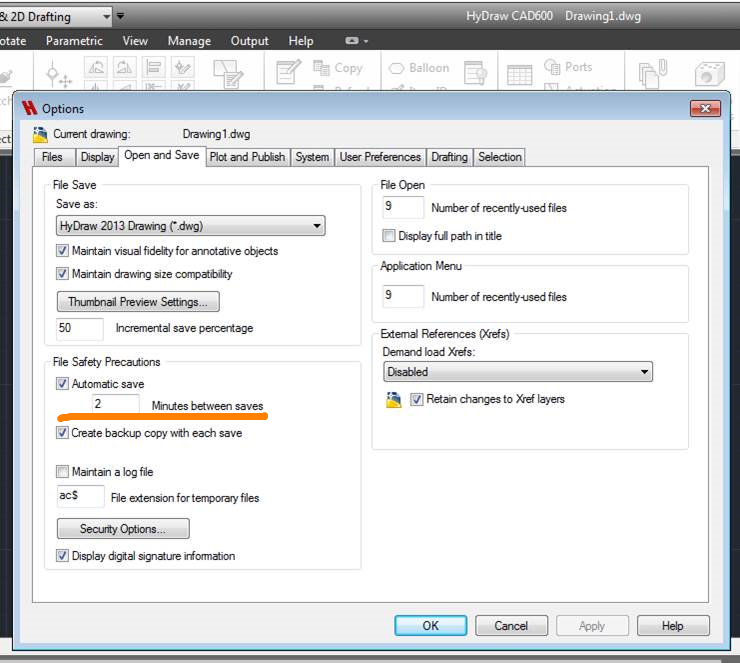
Task: Toggle Create backup copy with each save
Action: pos(62,433)
